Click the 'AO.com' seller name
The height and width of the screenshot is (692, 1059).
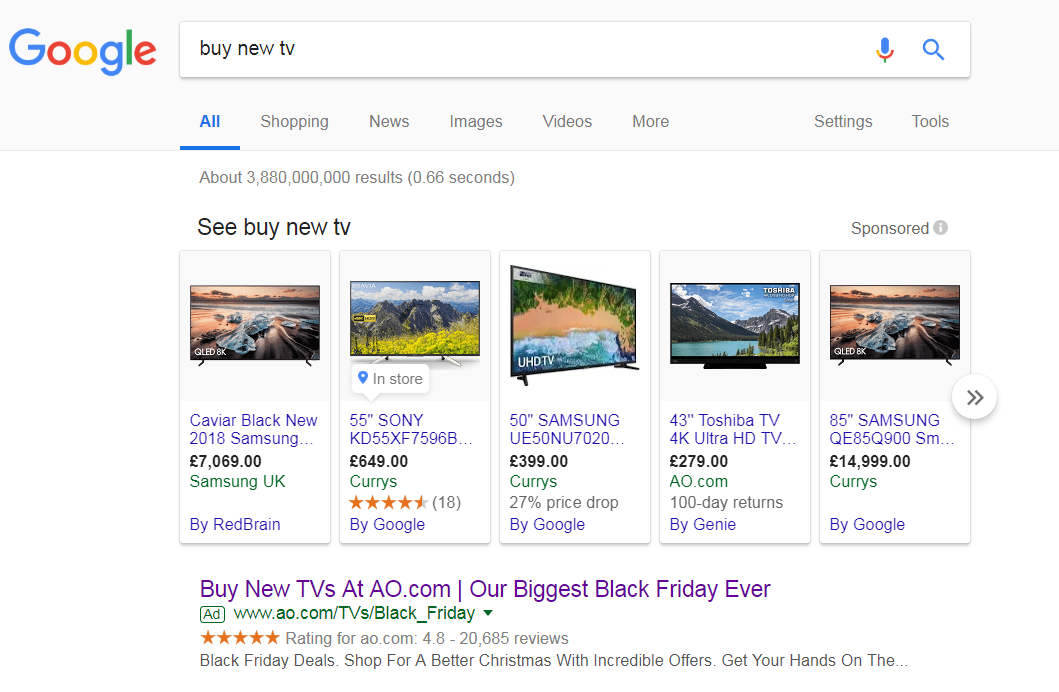coord(698,481)
